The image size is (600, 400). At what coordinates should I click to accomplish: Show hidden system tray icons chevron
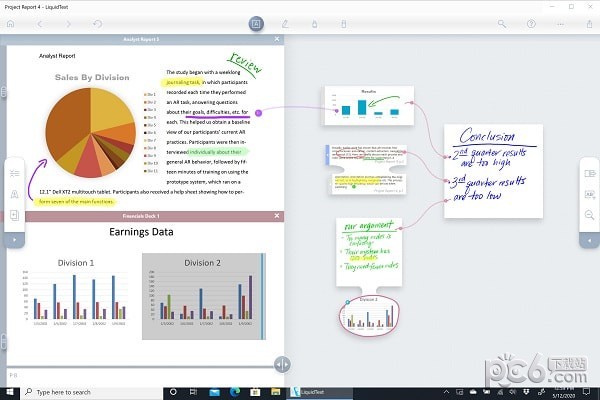(x=446, y=392)
